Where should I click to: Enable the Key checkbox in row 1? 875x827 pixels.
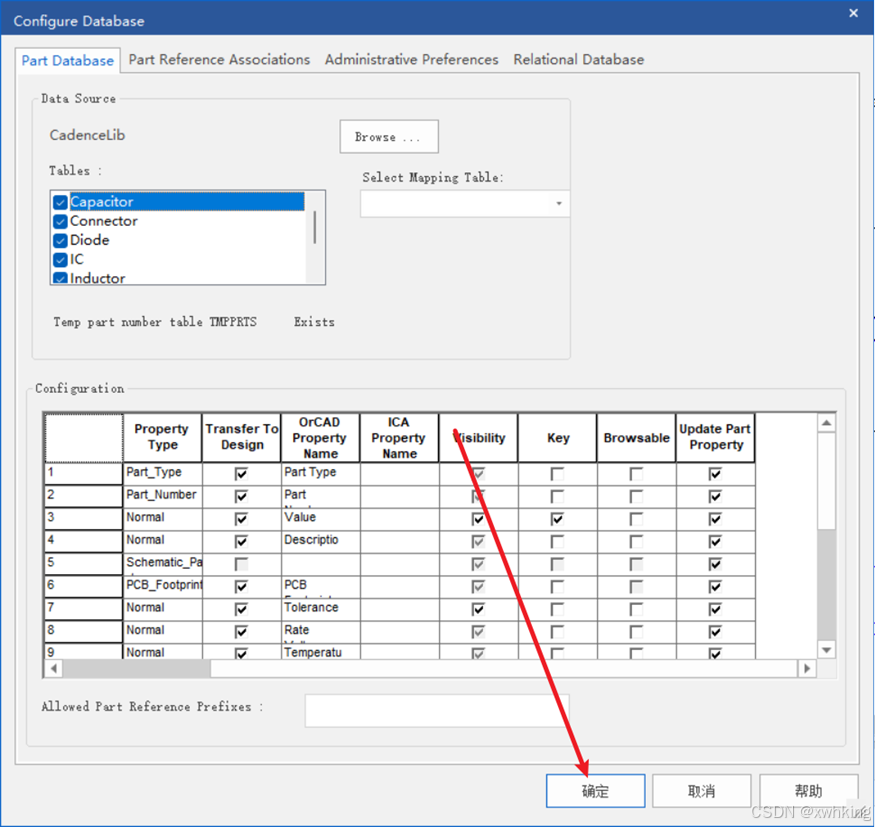click(x=557, y=474)
